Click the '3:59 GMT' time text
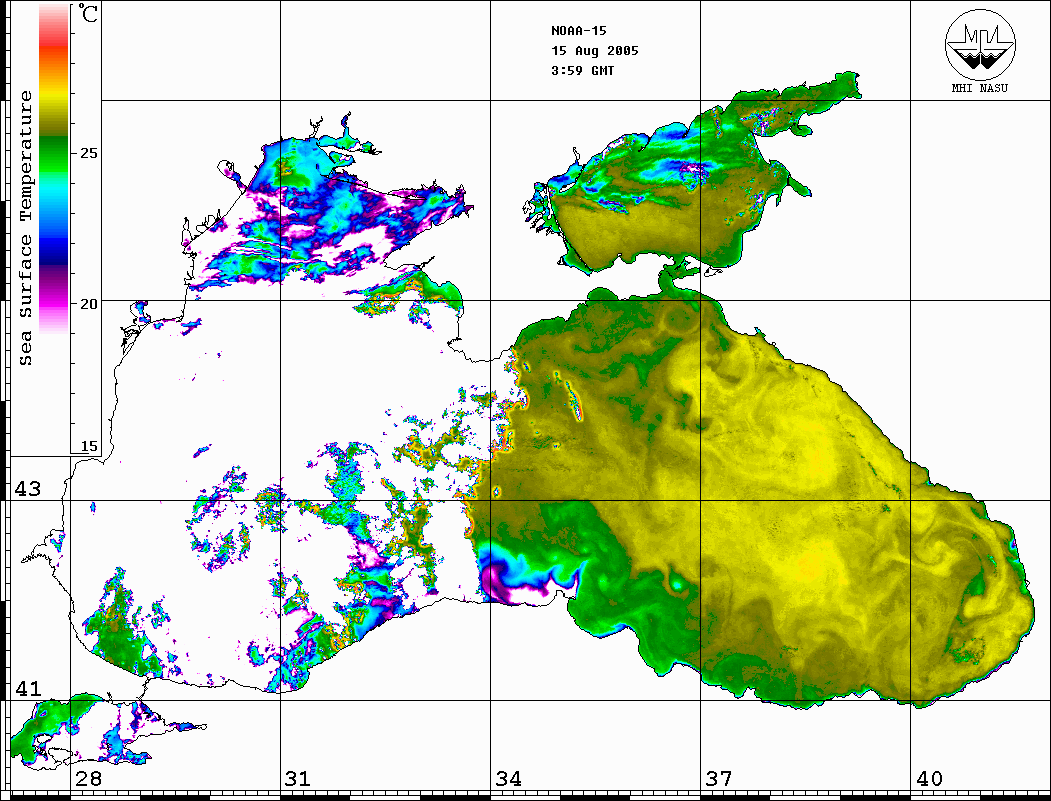Screen dimensions: 1051x801 582,70
